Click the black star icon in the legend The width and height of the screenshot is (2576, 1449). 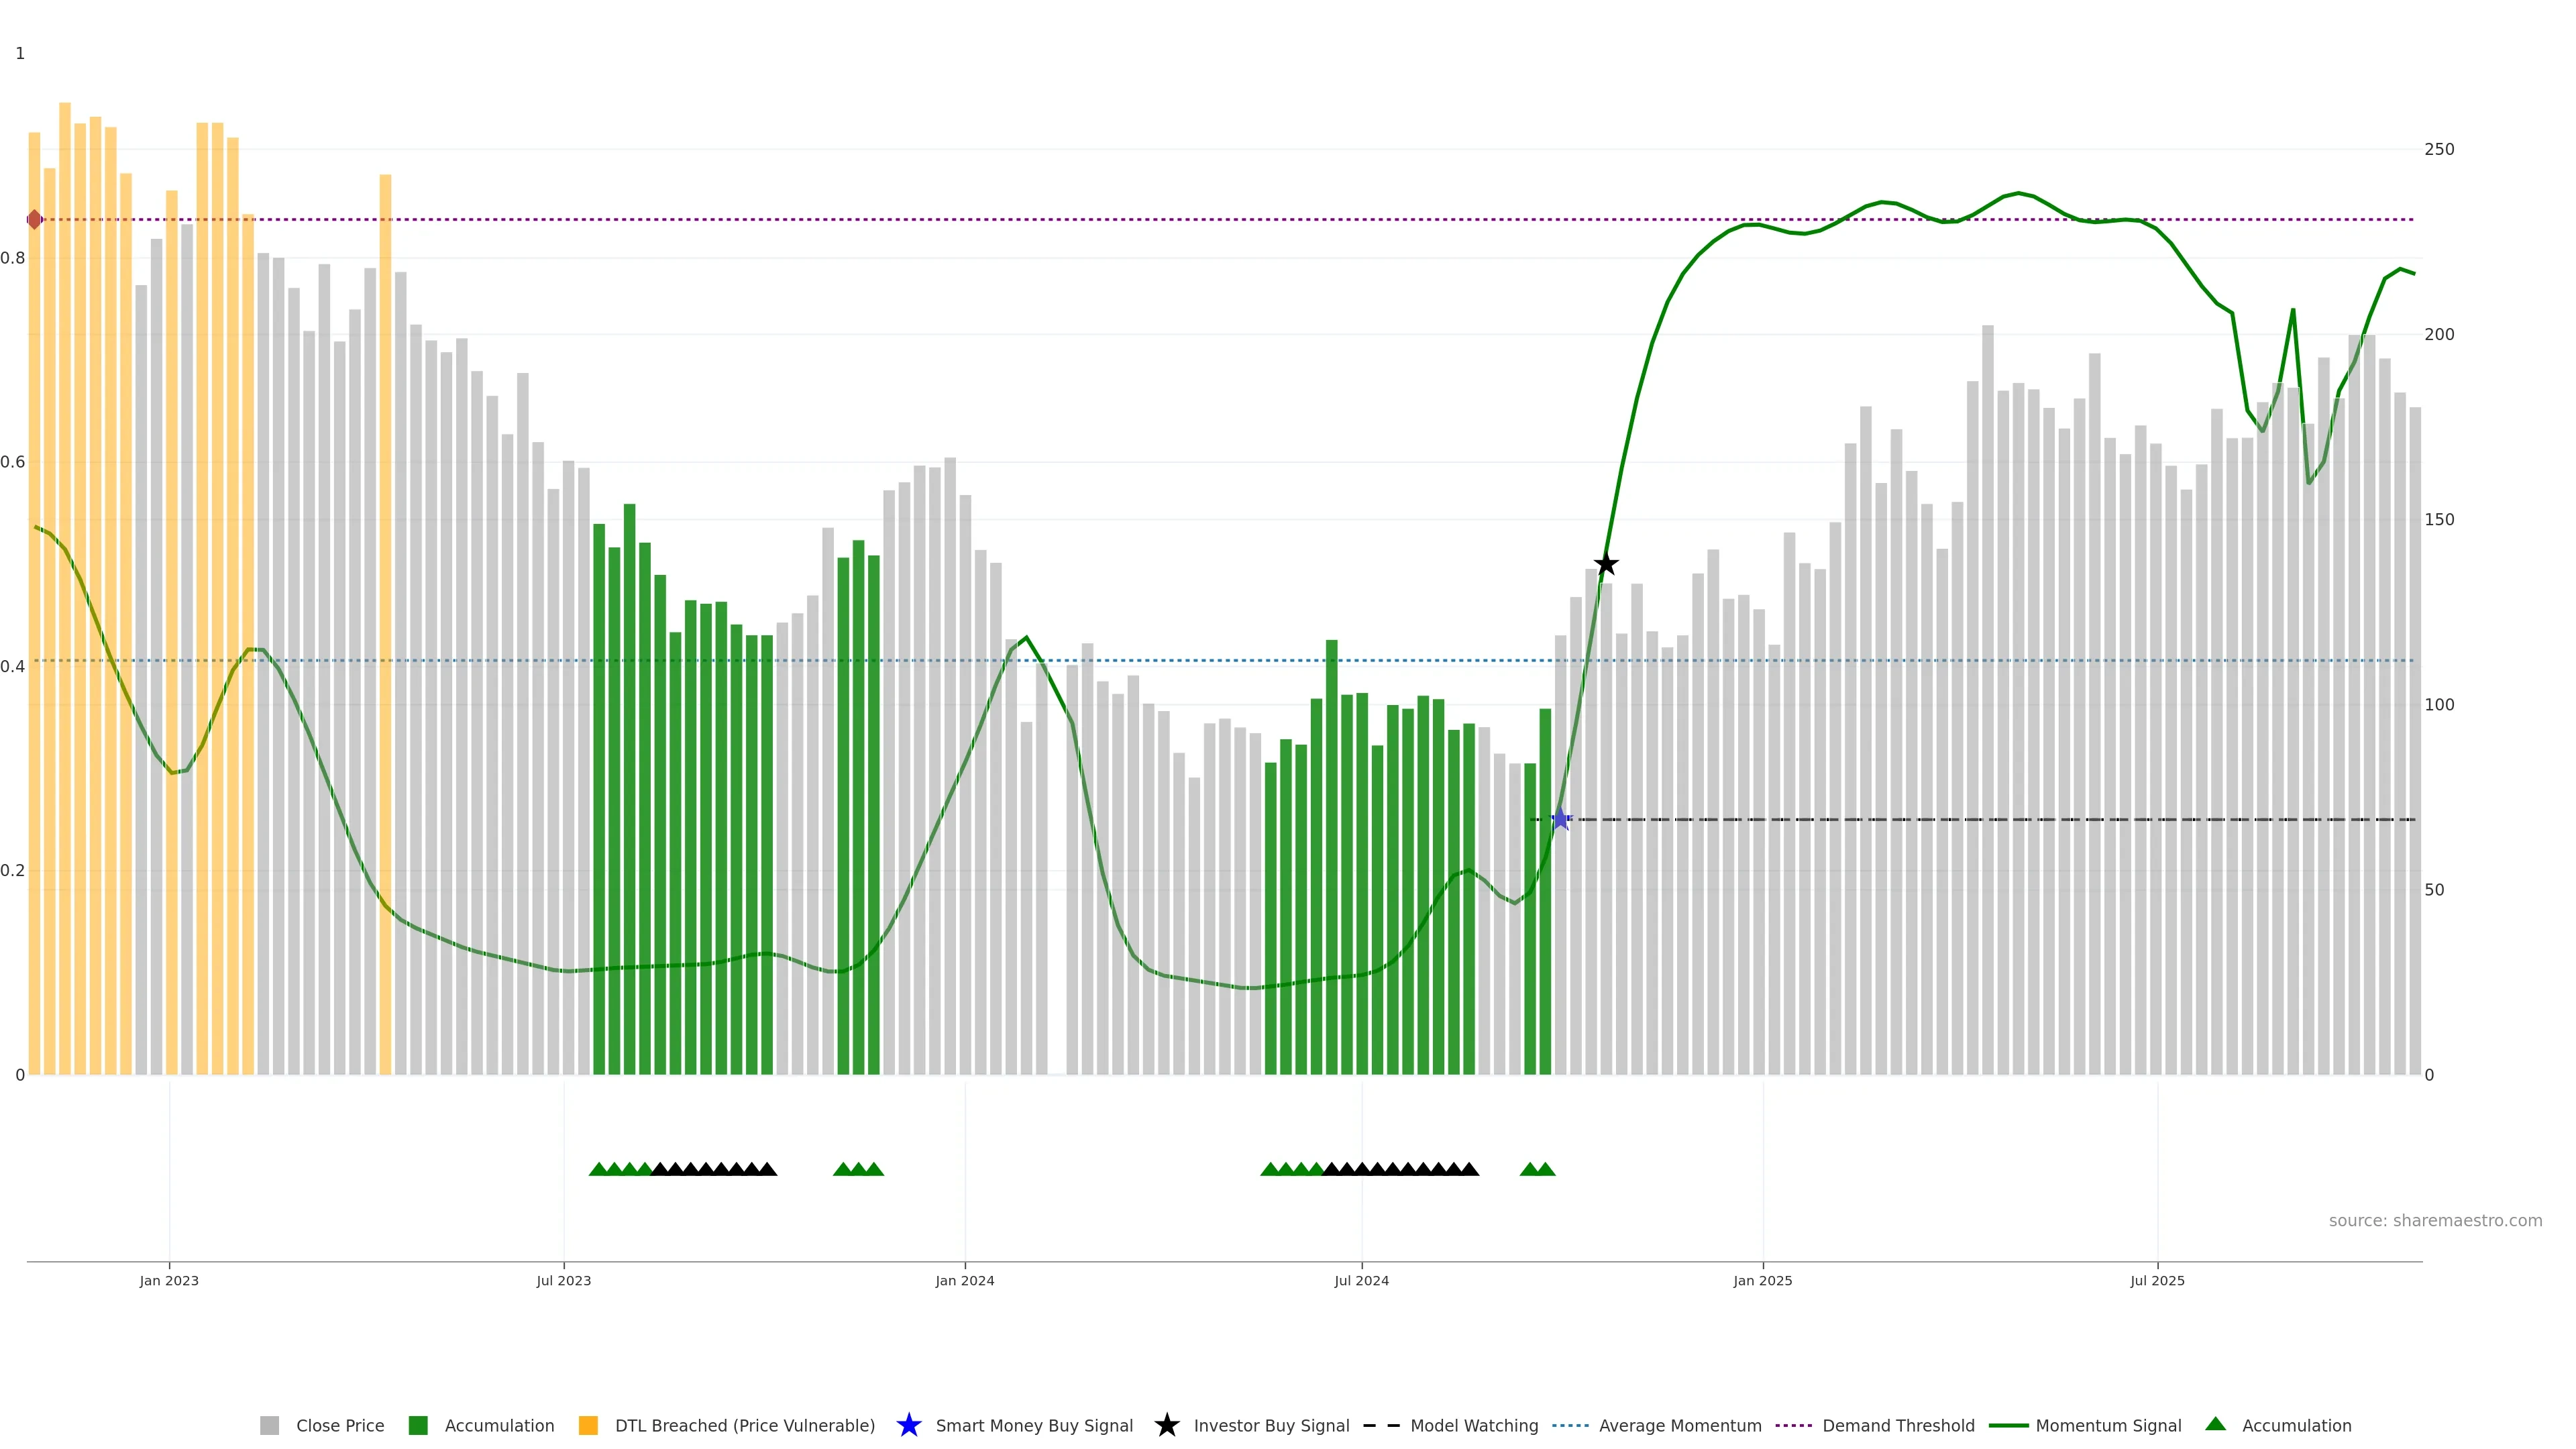coord(1166,1425)
